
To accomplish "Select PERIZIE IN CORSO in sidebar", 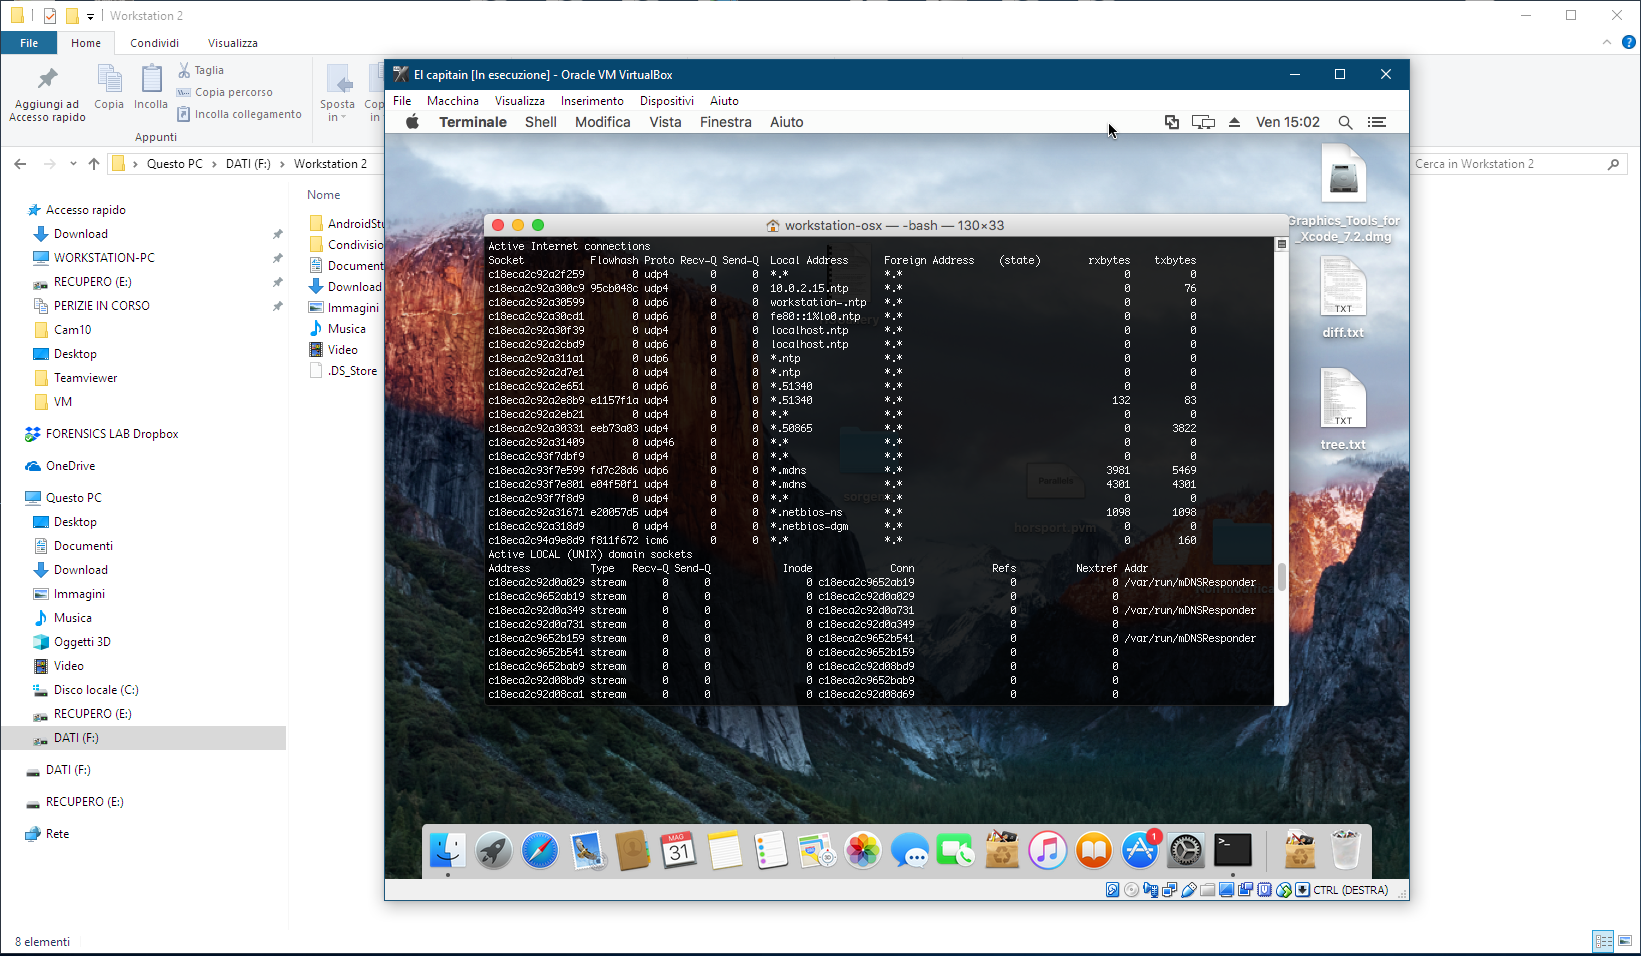I will (x=102, y=306).
